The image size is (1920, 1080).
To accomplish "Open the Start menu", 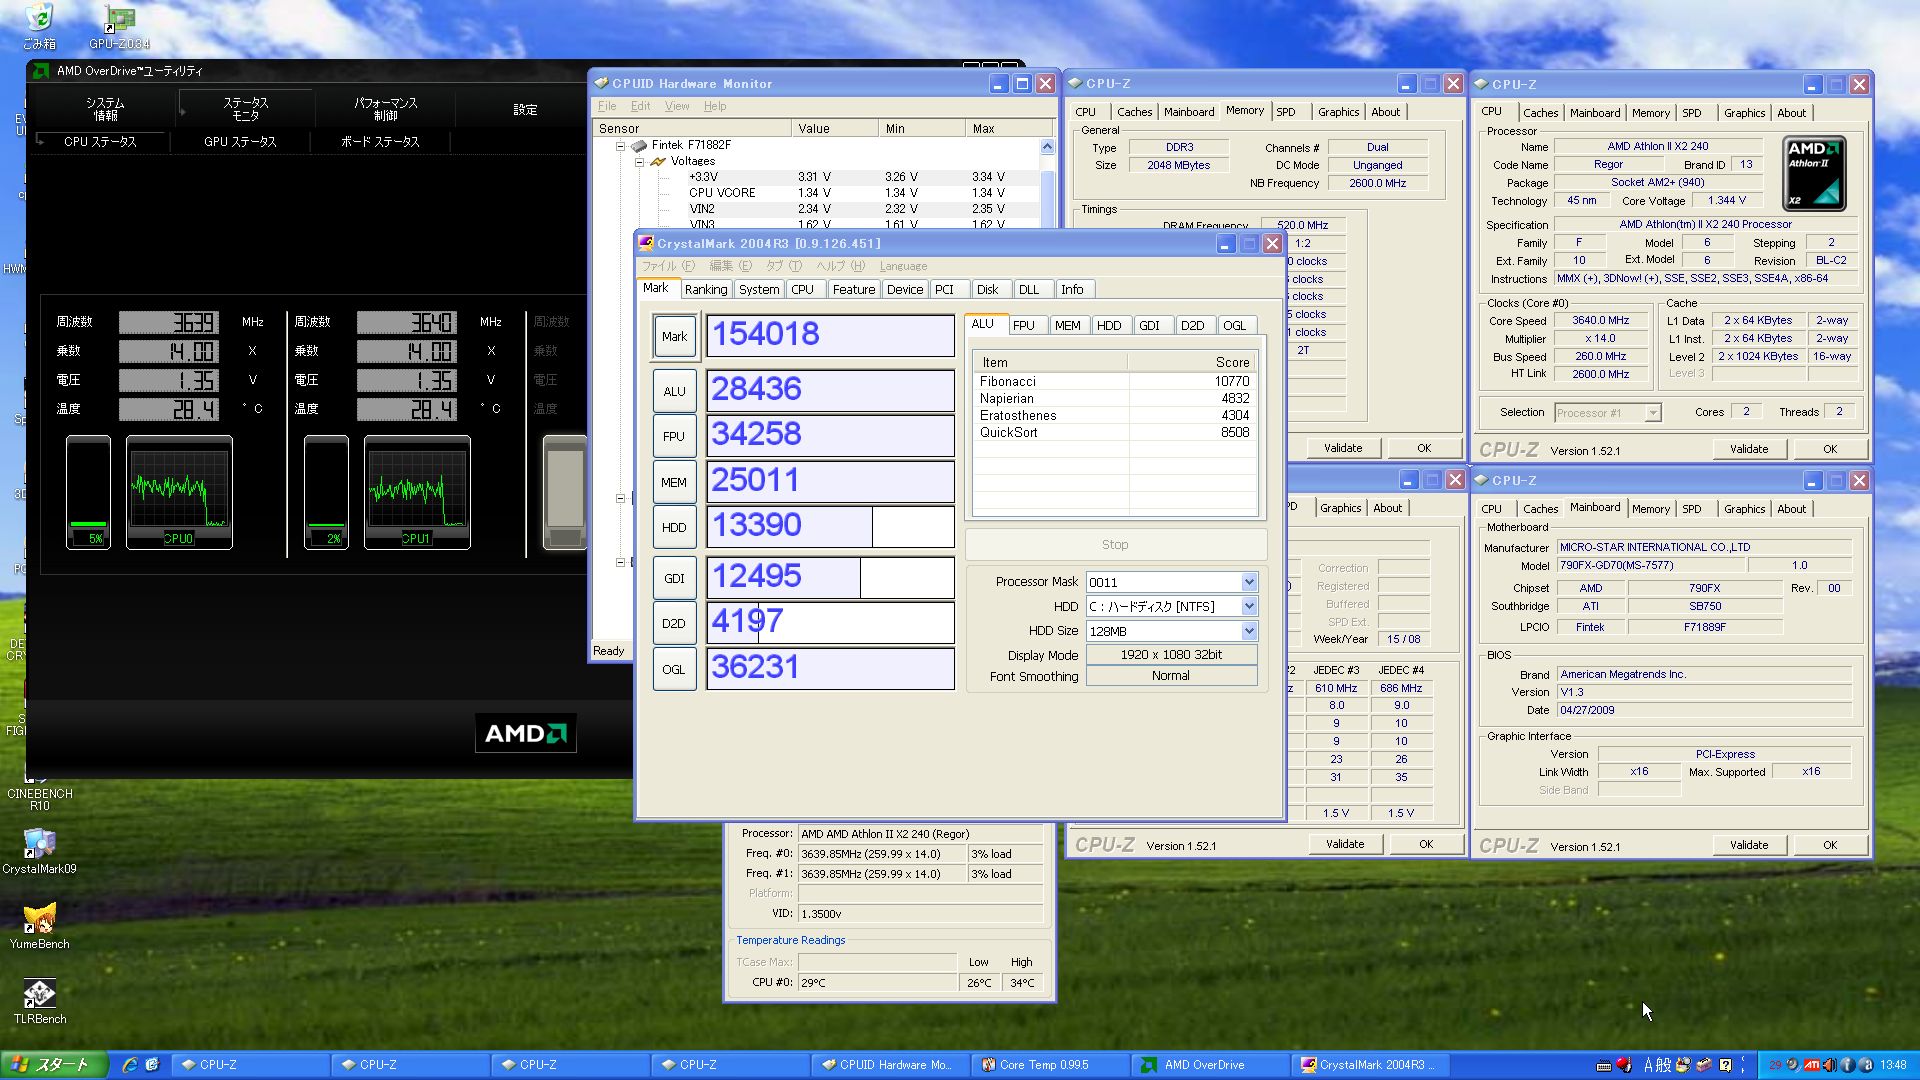I will tap(53, 1065).
